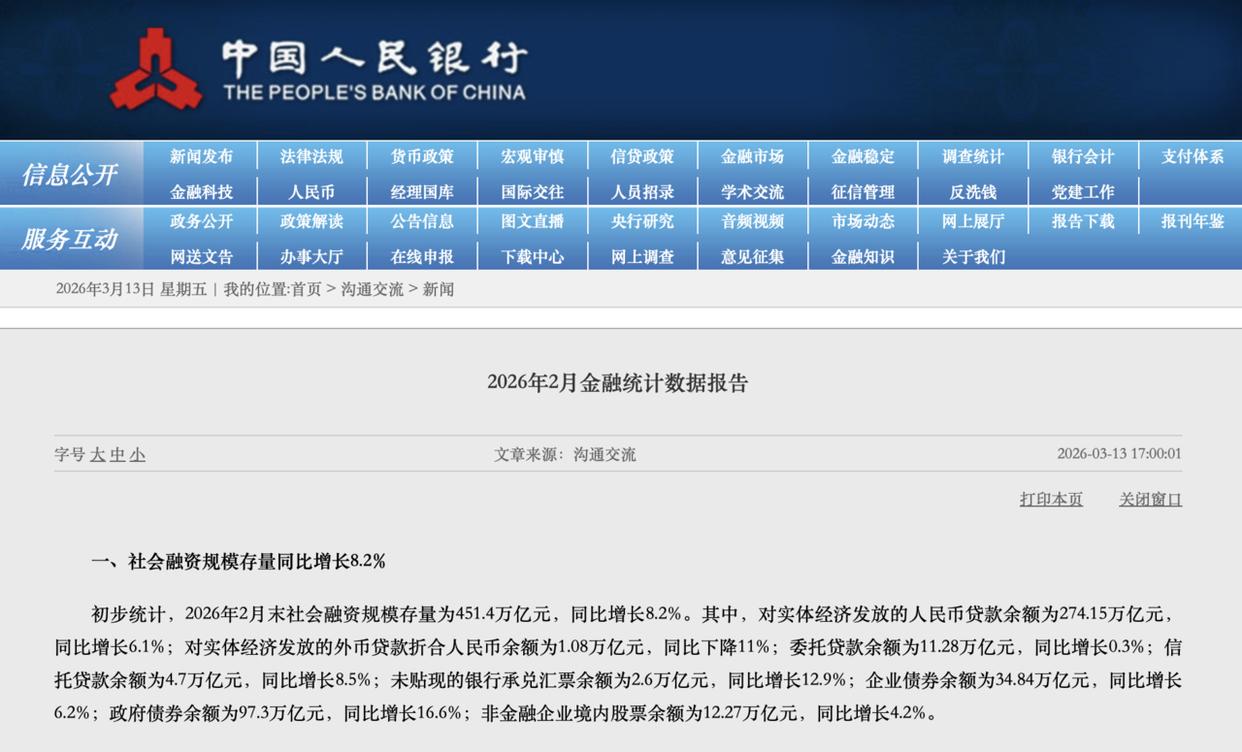Open the 反洗钱 section
The image size is (1242, 752).
tap(973, 192)
